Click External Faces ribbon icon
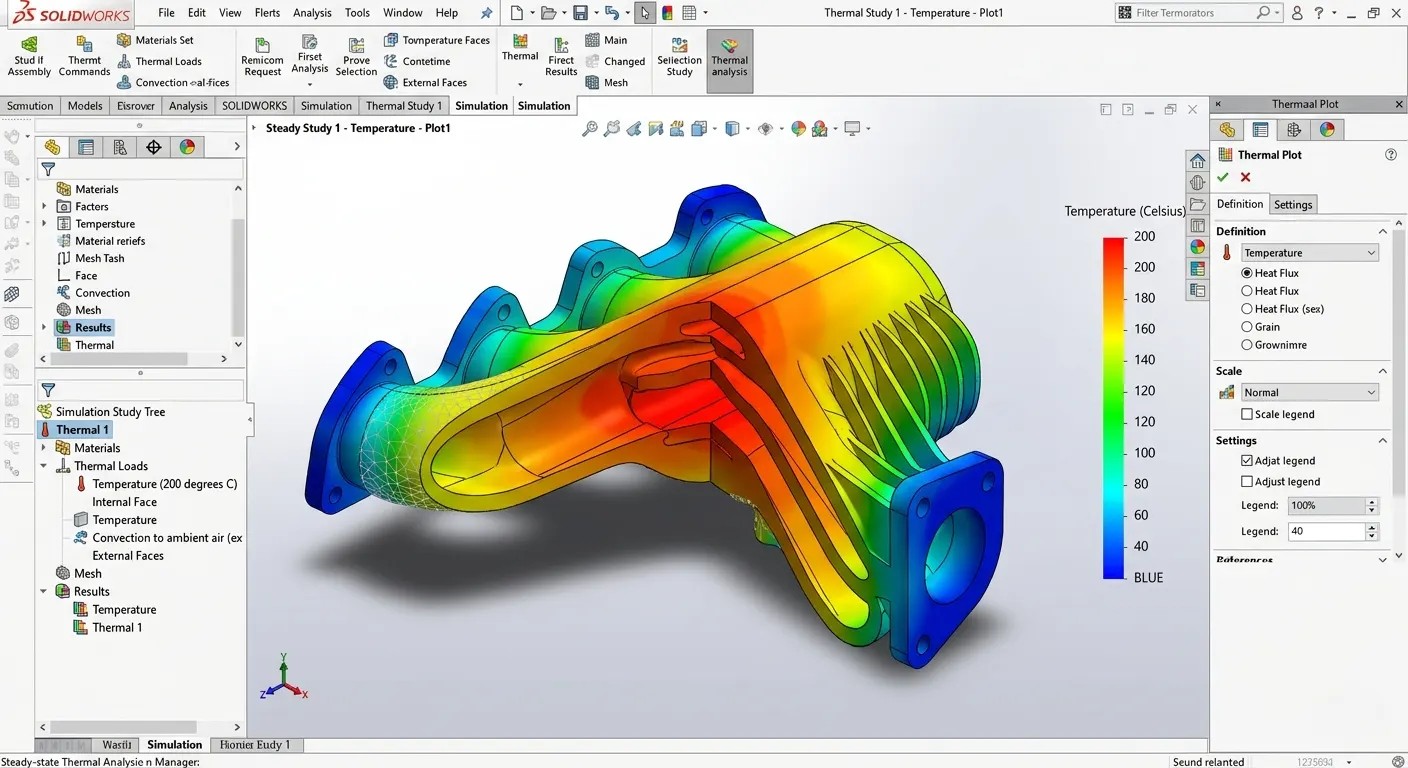Viewport: 1408px width, 768px height. [x=425, y=82]
